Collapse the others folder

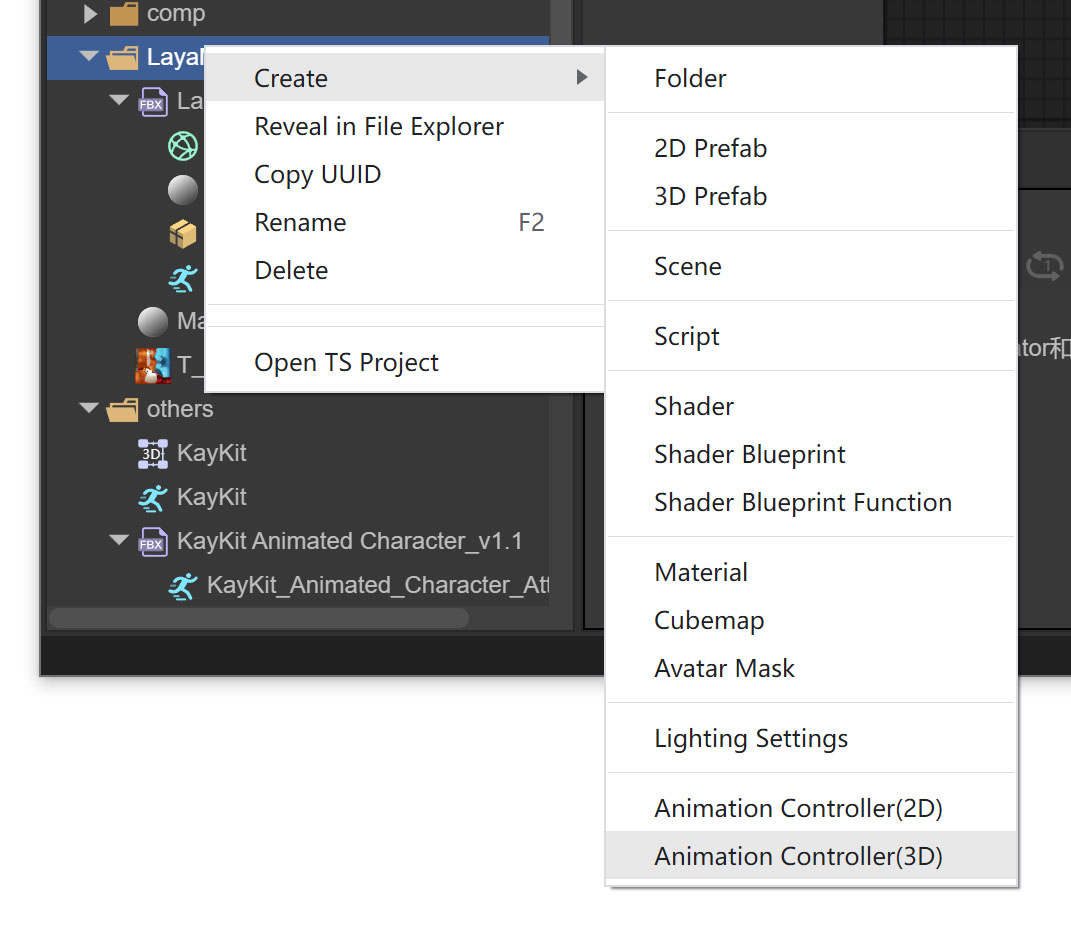point(89,409)
